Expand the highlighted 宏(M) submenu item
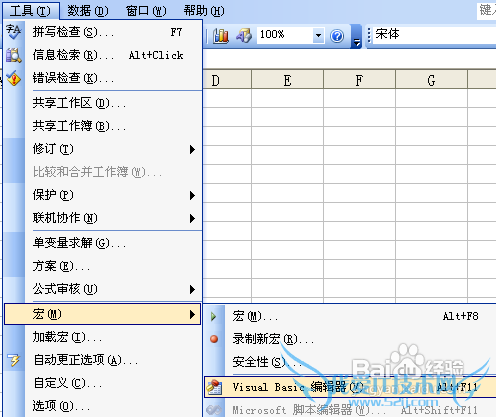496x417 pixels. pos(103,314)
